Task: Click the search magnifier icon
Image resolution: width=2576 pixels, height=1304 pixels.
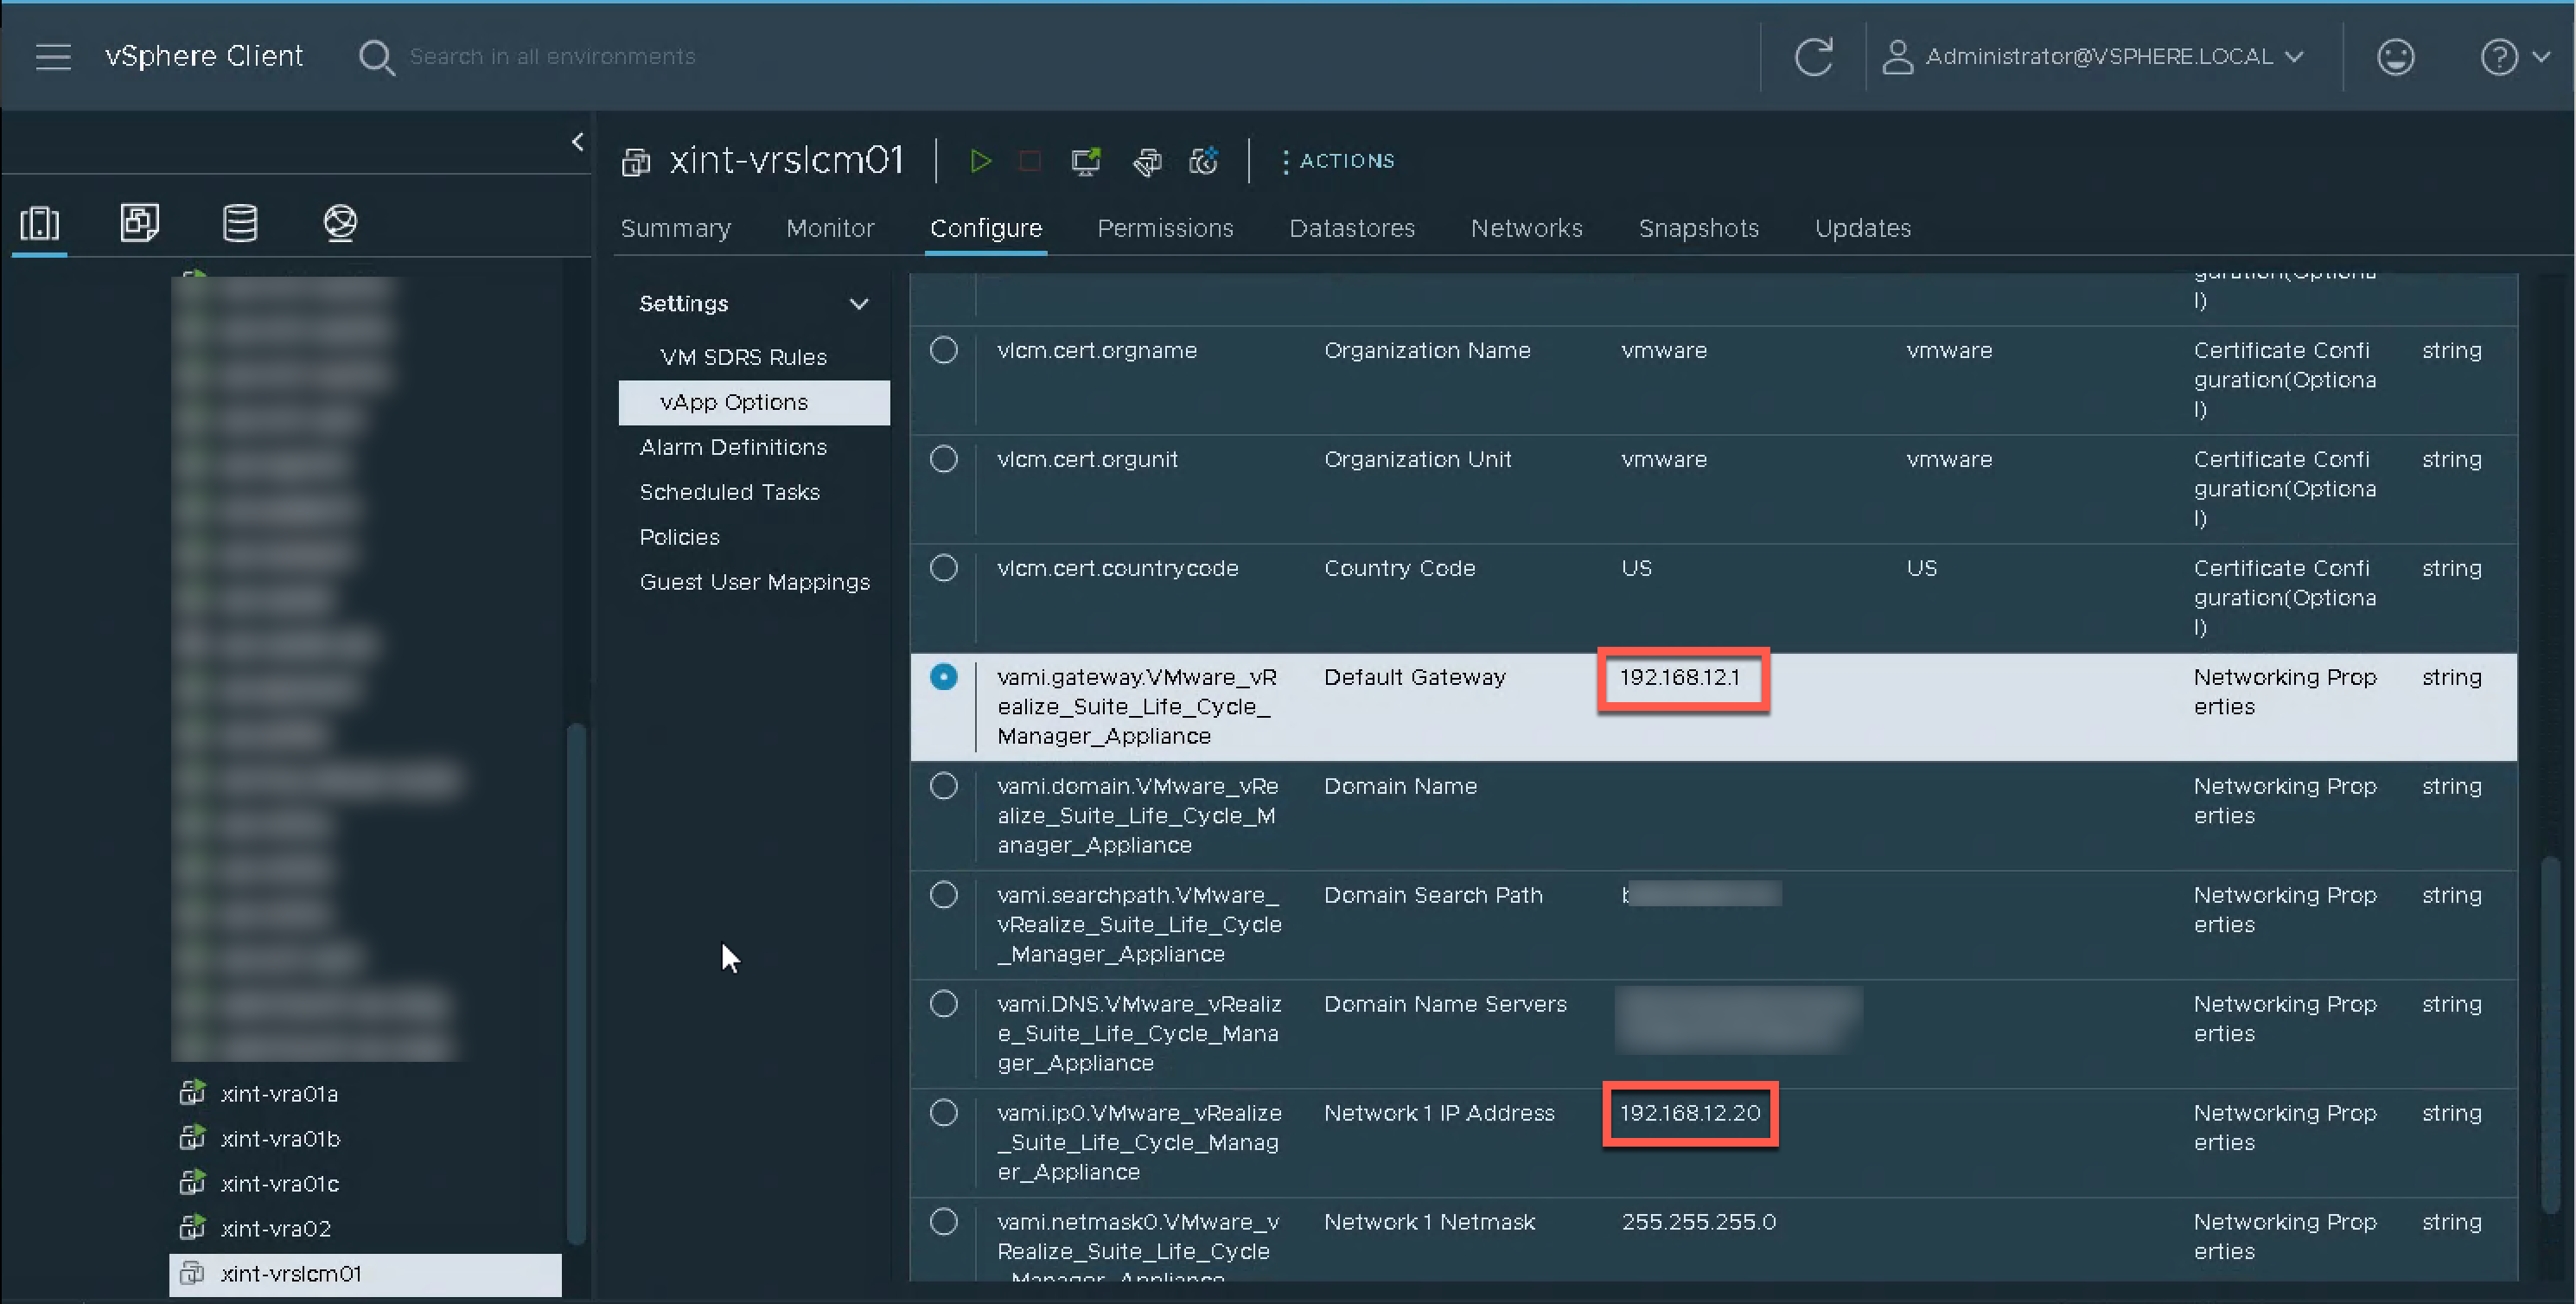Action: (x=376, y=57)
